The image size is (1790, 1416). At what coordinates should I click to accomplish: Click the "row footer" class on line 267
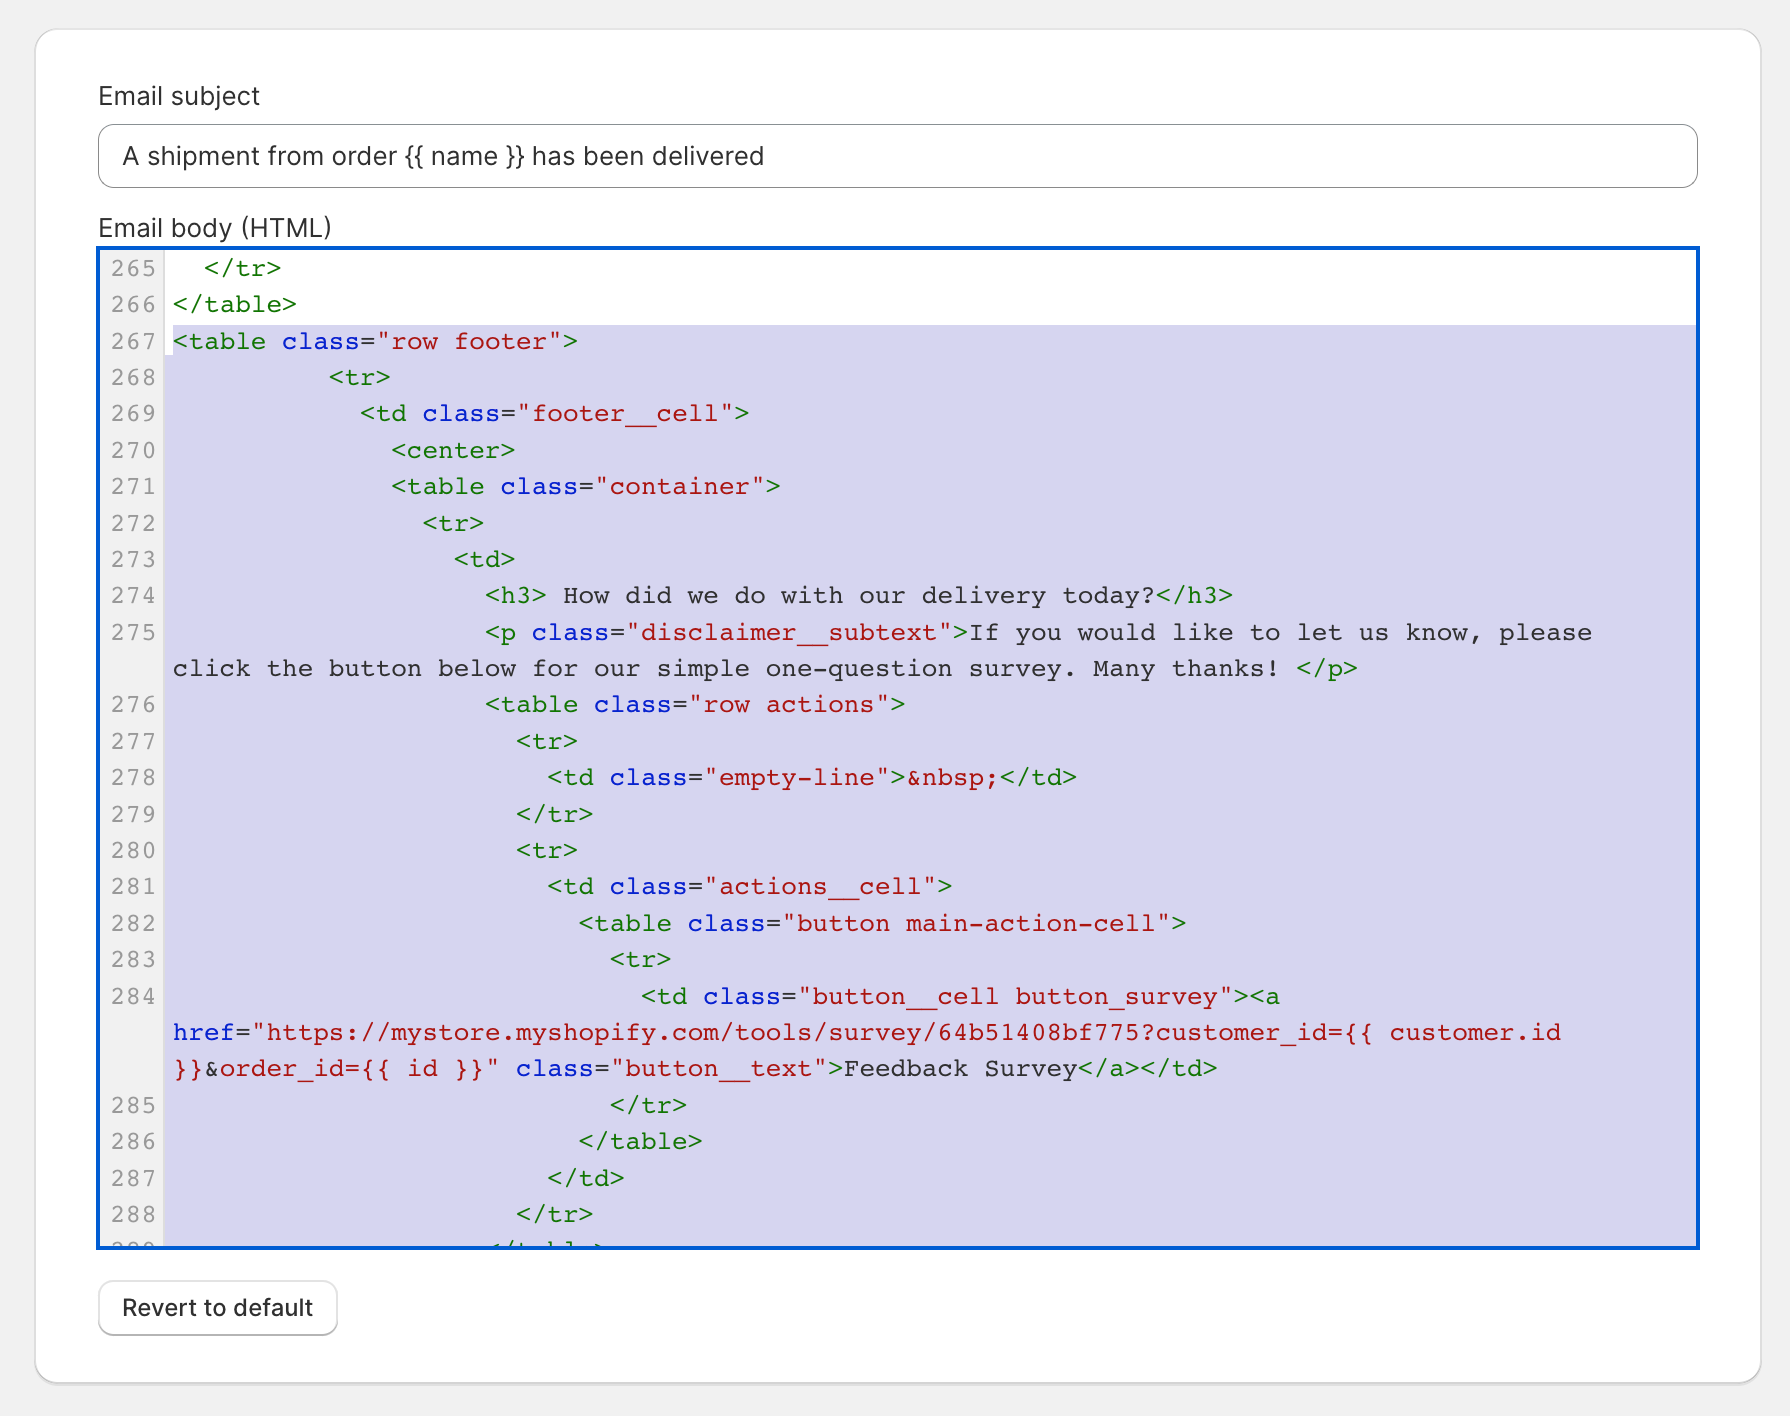tap(469, 341)
